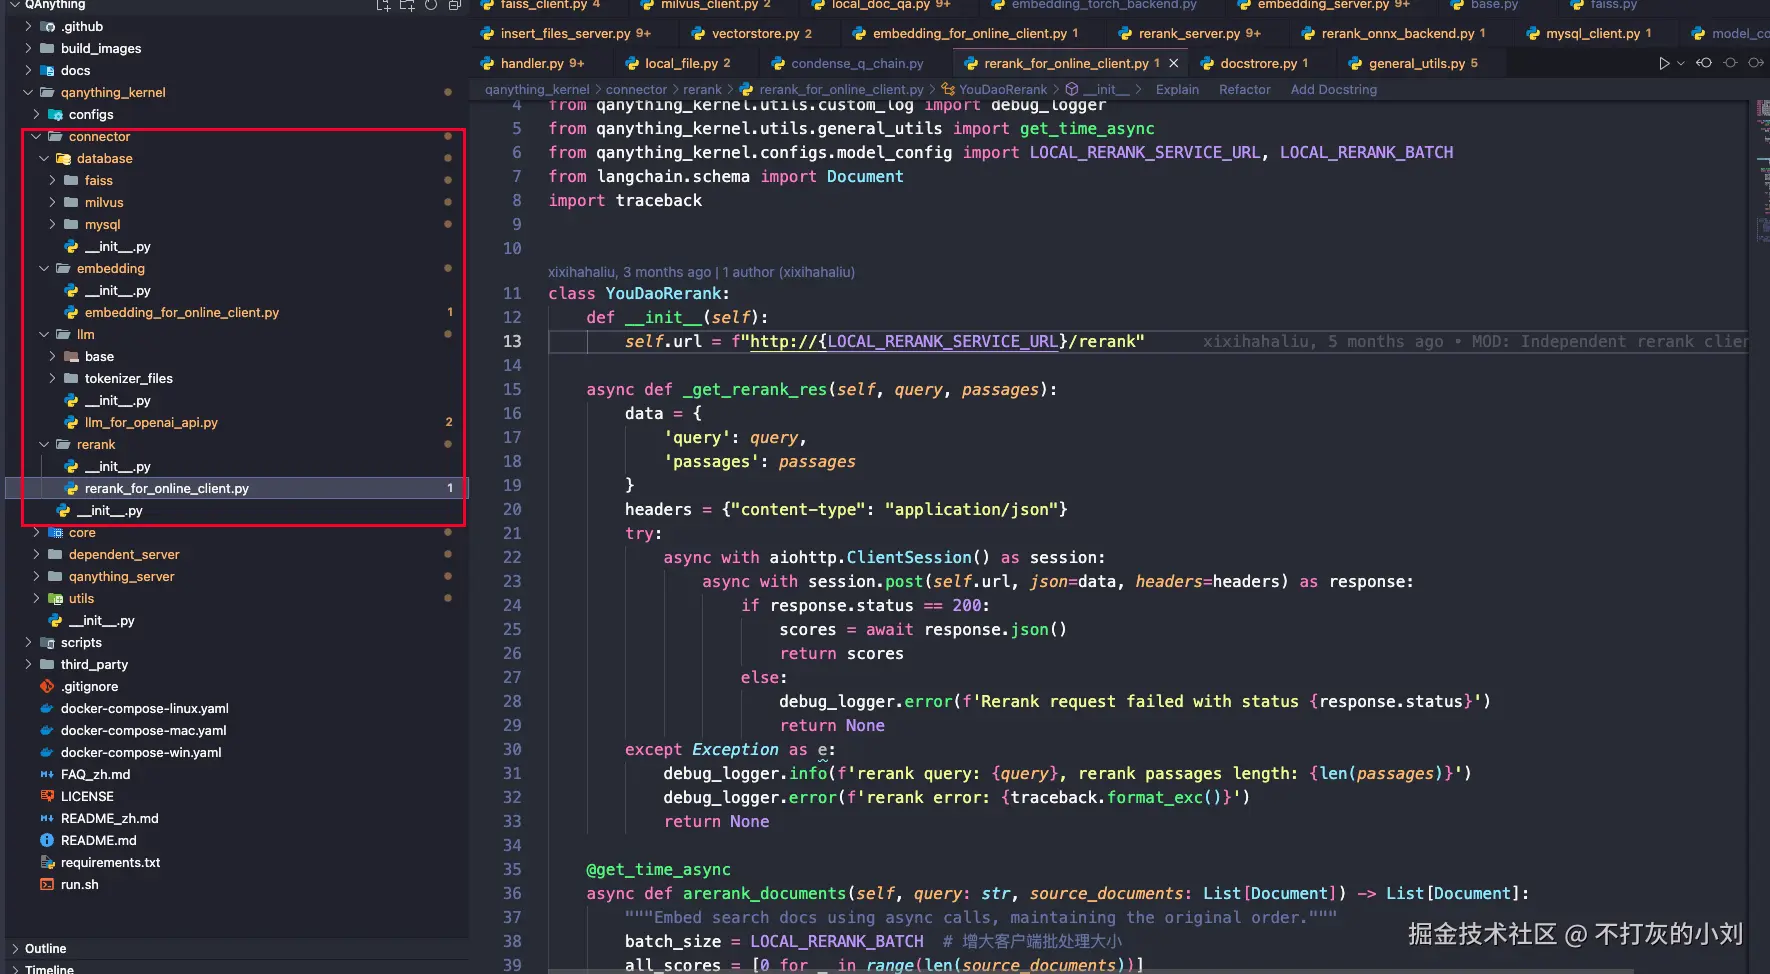
Task: Expand the .github folder
Action: point(28,27)
